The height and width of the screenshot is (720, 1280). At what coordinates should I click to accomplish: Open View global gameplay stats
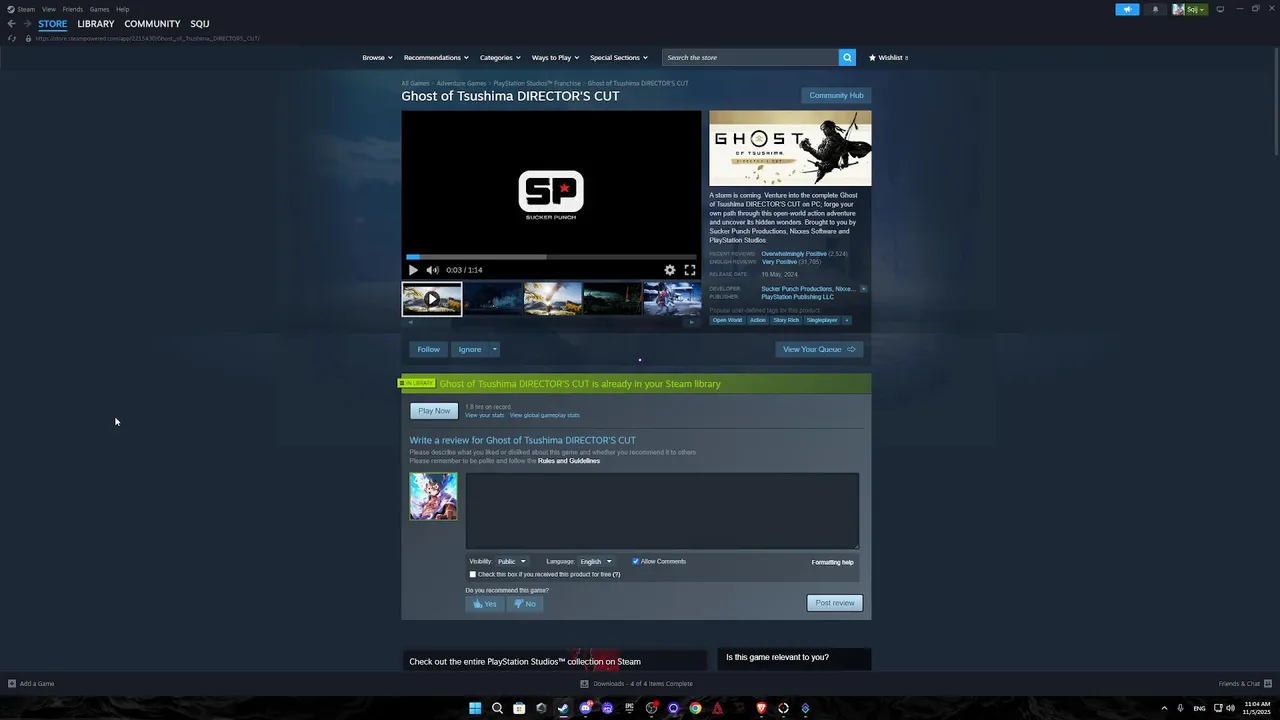pos(544,415)
